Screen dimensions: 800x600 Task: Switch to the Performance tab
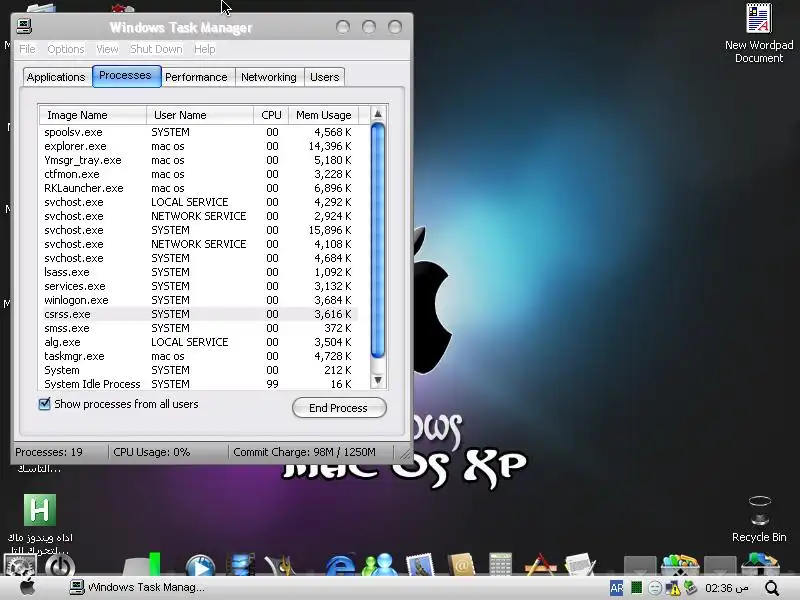[196, 77]
